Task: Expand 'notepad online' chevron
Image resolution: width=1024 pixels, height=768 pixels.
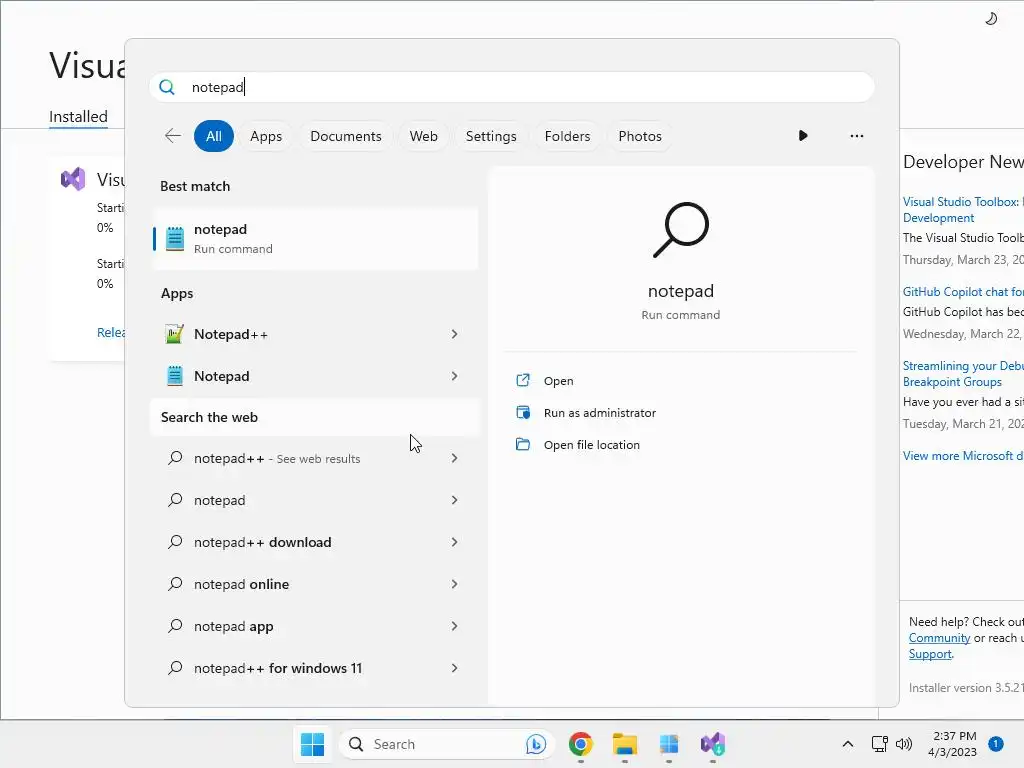Action: 455,584
